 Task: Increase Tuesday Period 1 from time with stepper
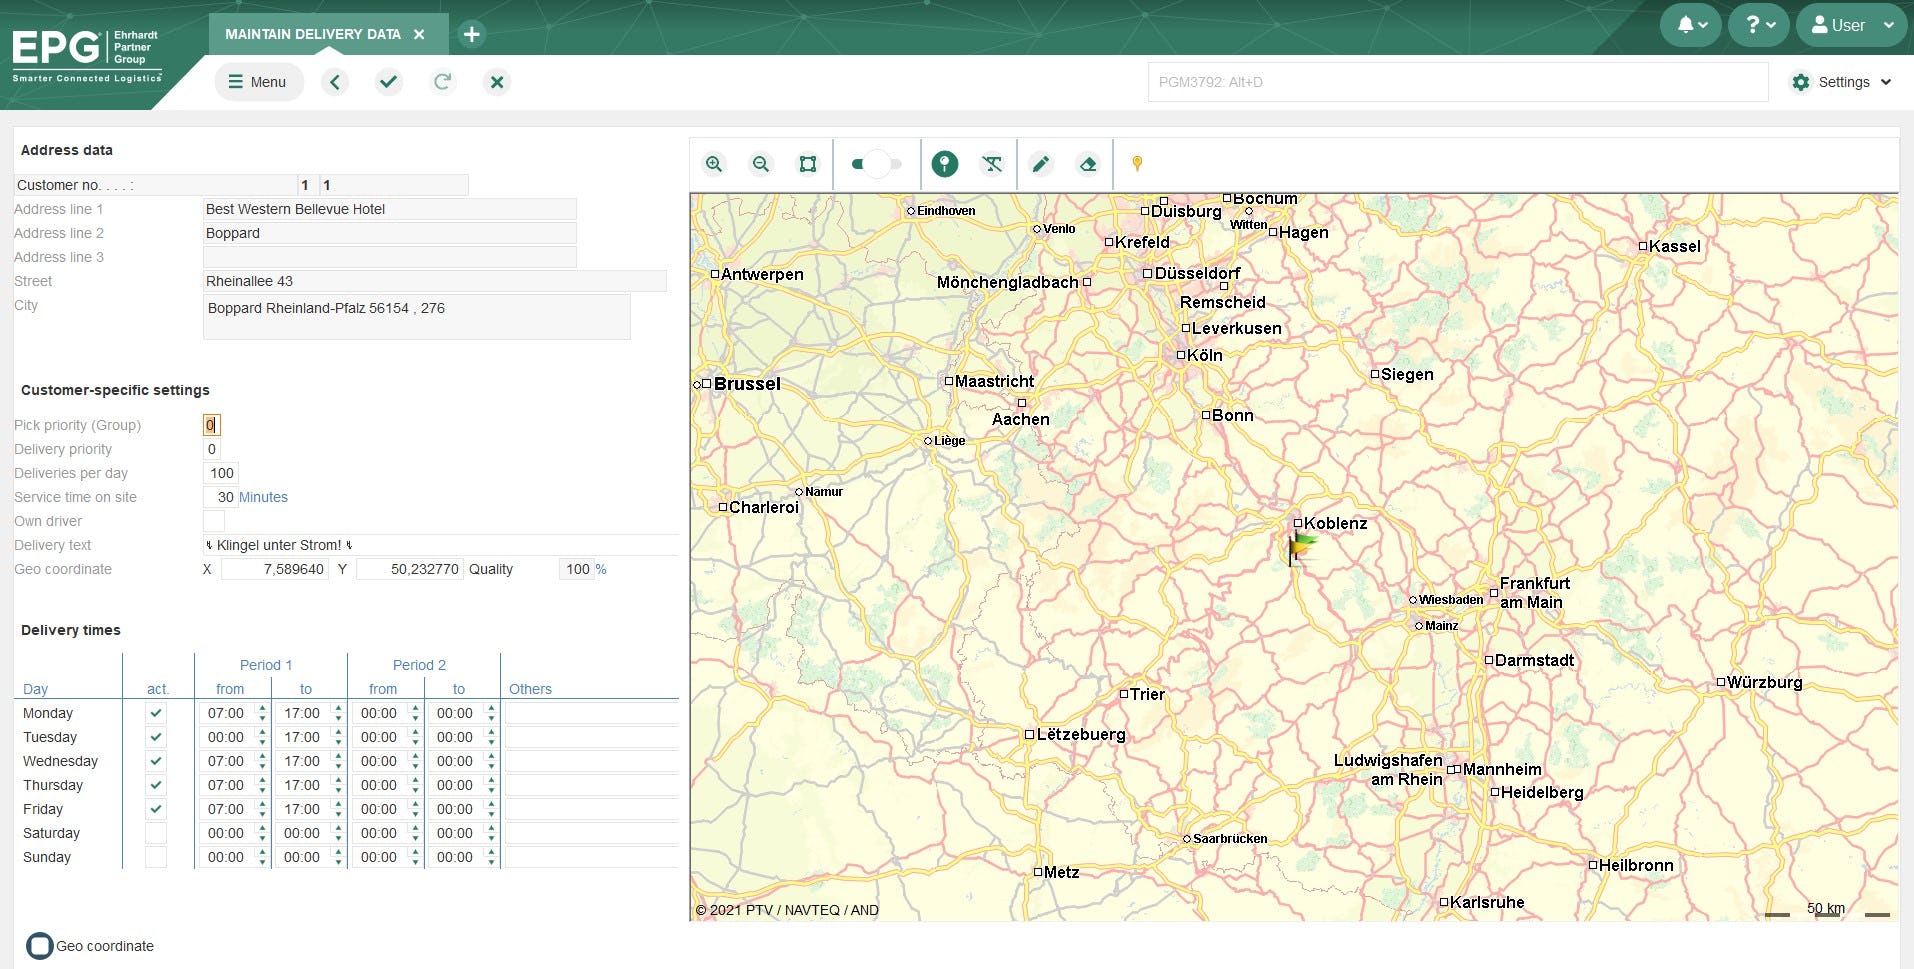[x=261, y=733]
